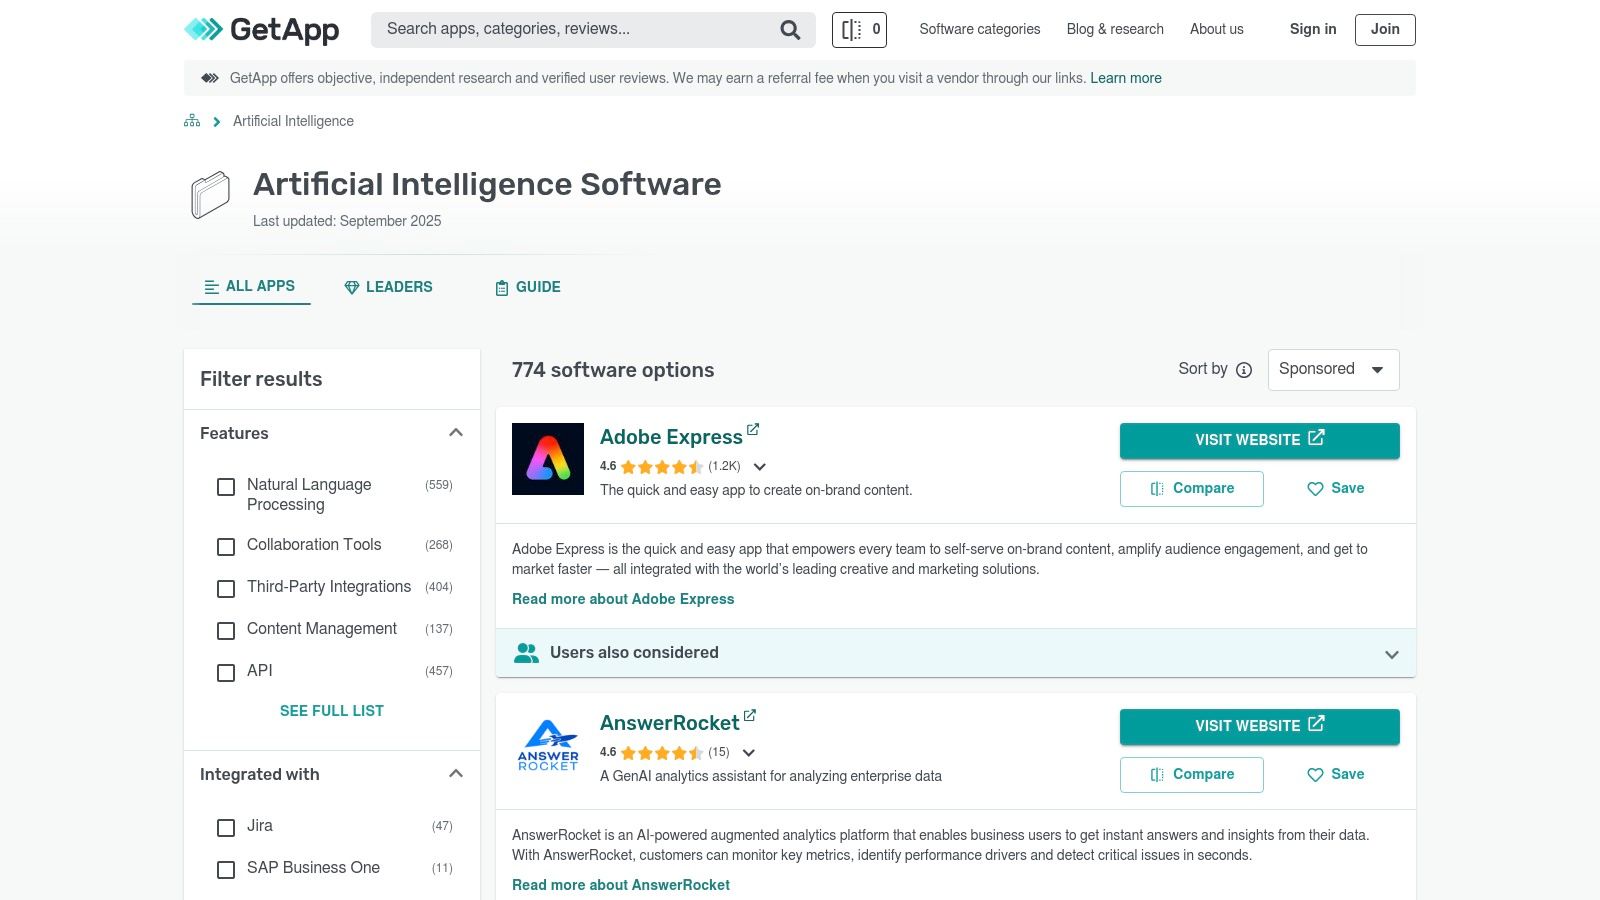The width and height of the screenshot is (1600, 900).
Task: Save Adobe Express using the heart icon
Action: pos(1314,489)
